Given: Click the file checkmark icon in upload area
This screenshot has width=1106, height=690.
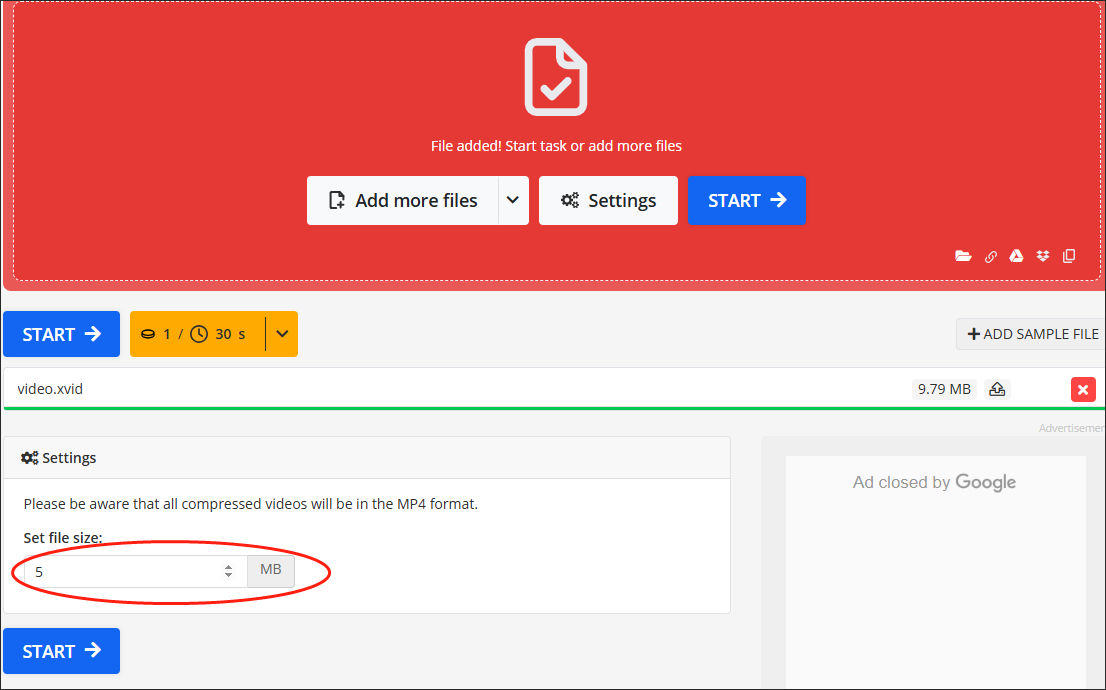Looking at the screenshot, I should pos(556,77).
